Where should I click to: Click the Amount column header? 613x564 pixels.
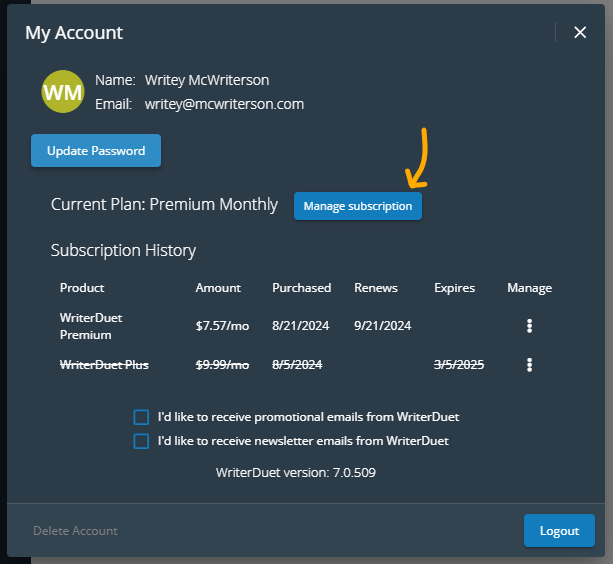218,288
